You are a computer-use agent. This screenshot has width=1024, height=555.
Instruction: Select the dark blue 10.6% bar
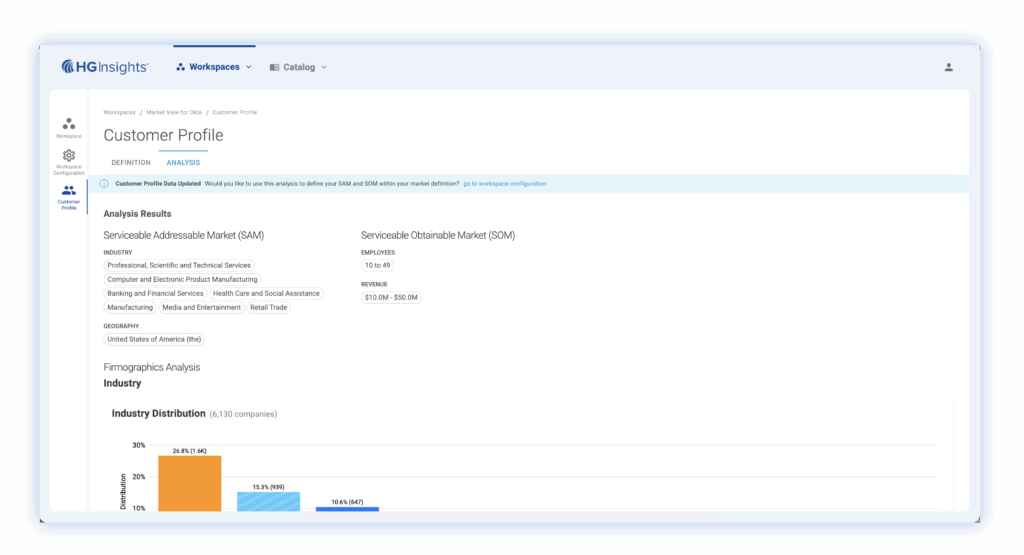[347, 509]
